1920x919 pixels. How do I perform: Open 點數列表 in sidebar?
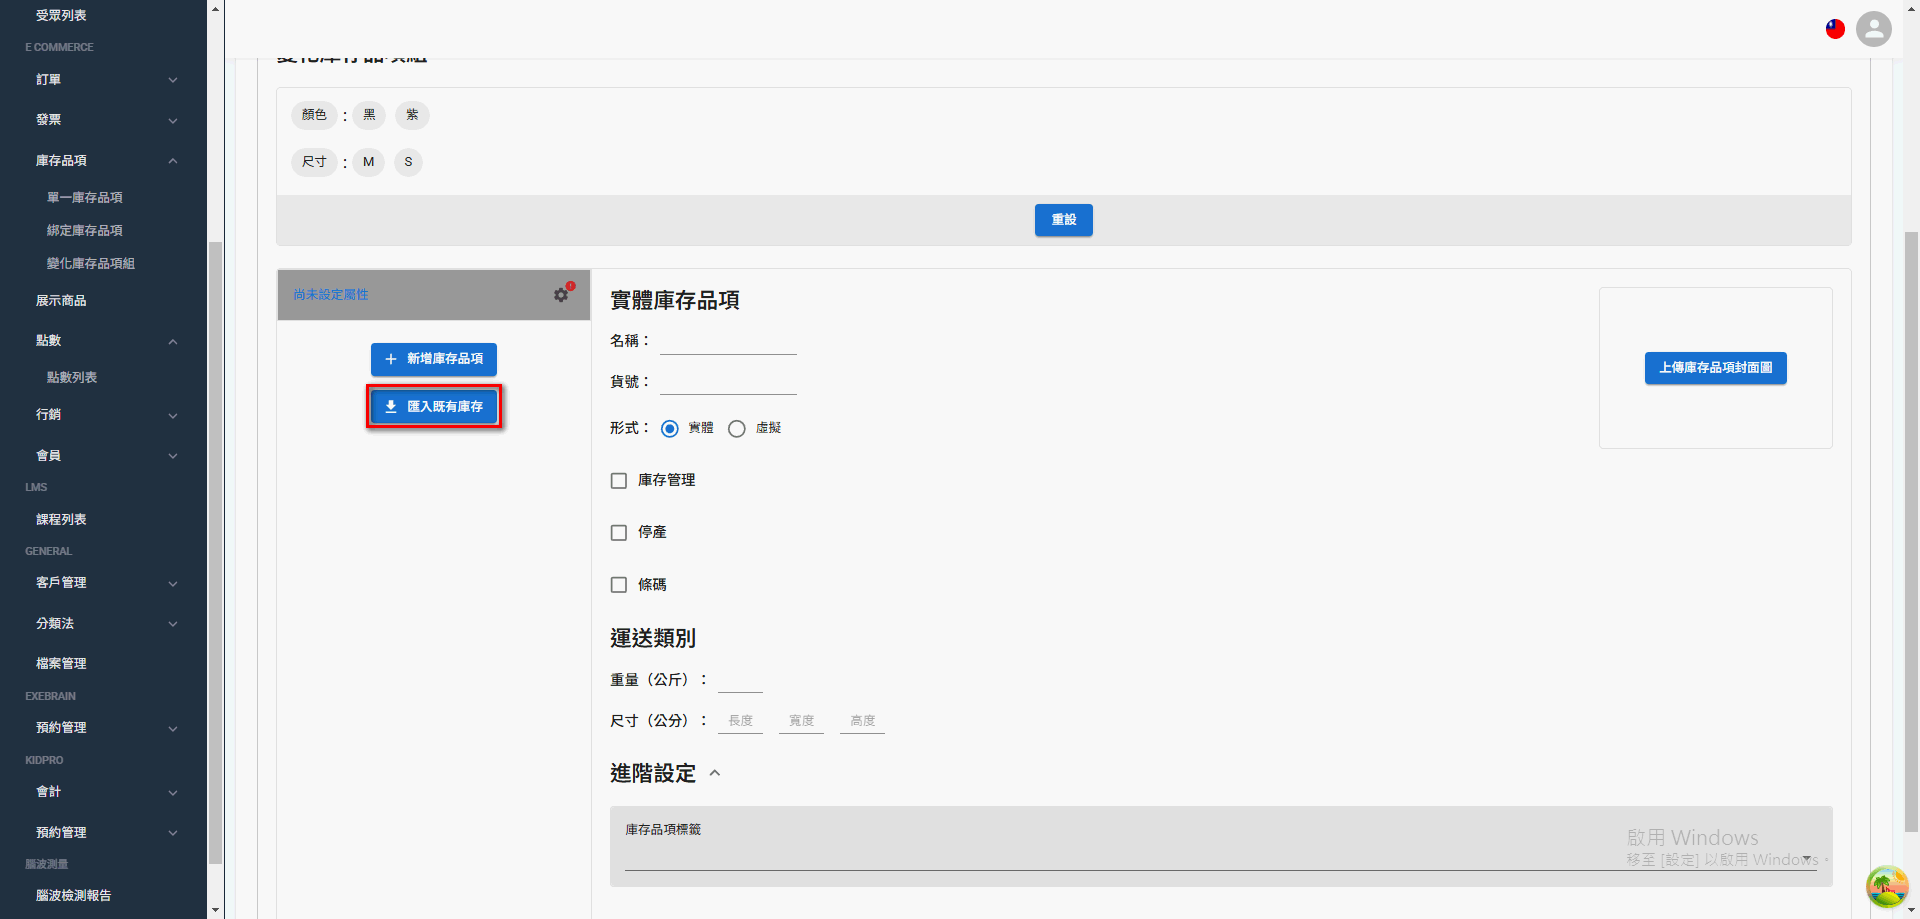72,378
